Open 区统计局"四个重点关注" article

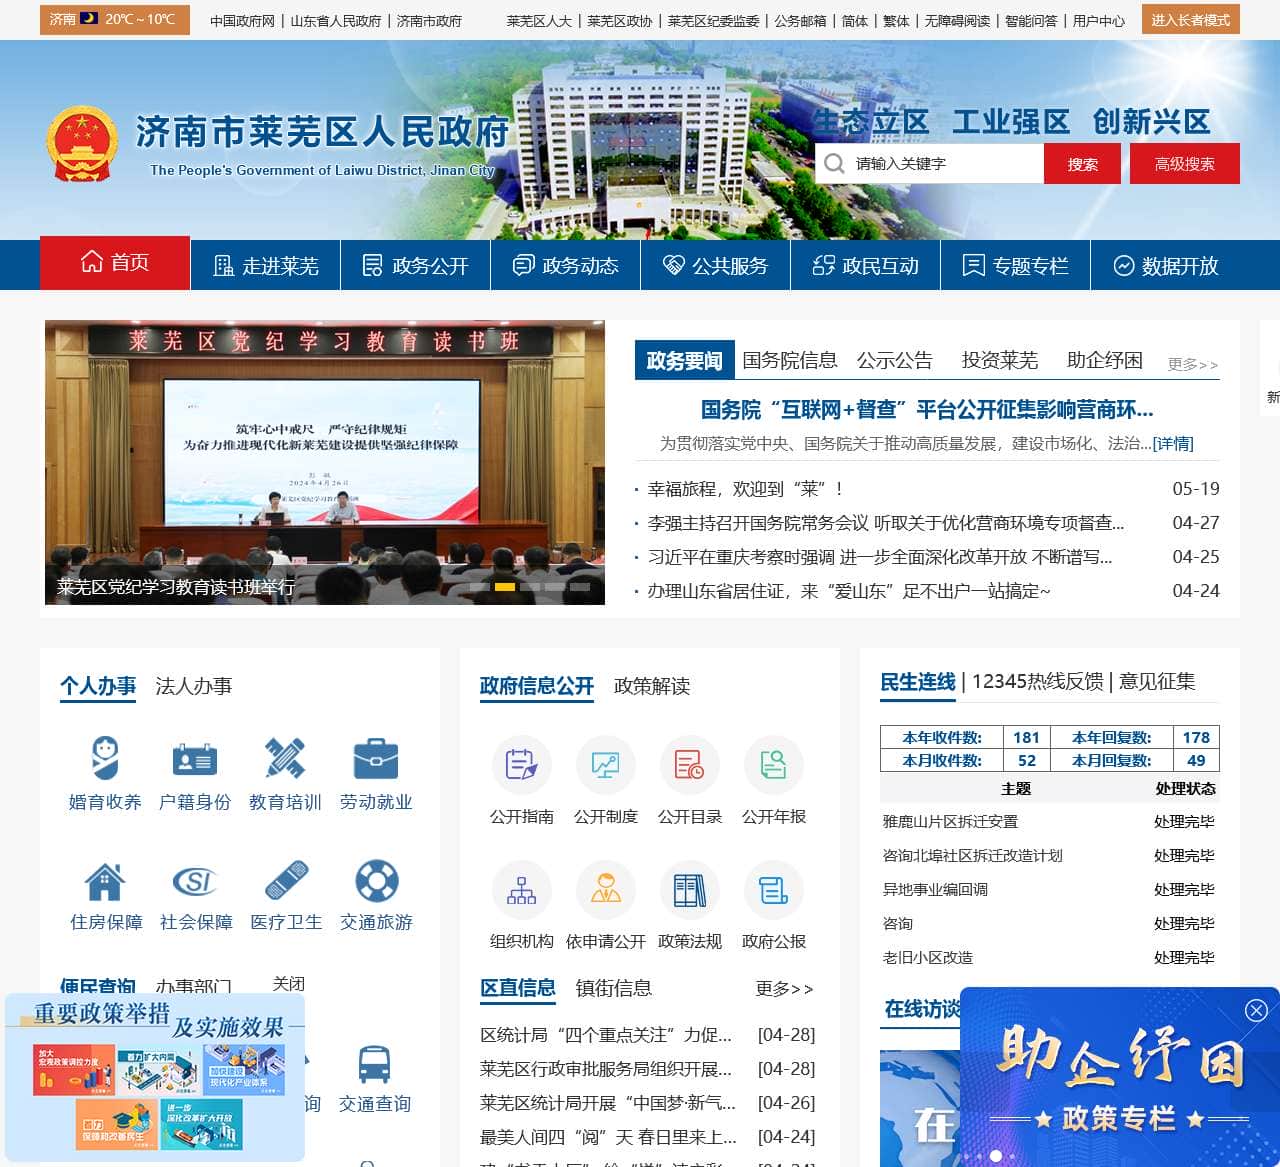coord(606,1035)
